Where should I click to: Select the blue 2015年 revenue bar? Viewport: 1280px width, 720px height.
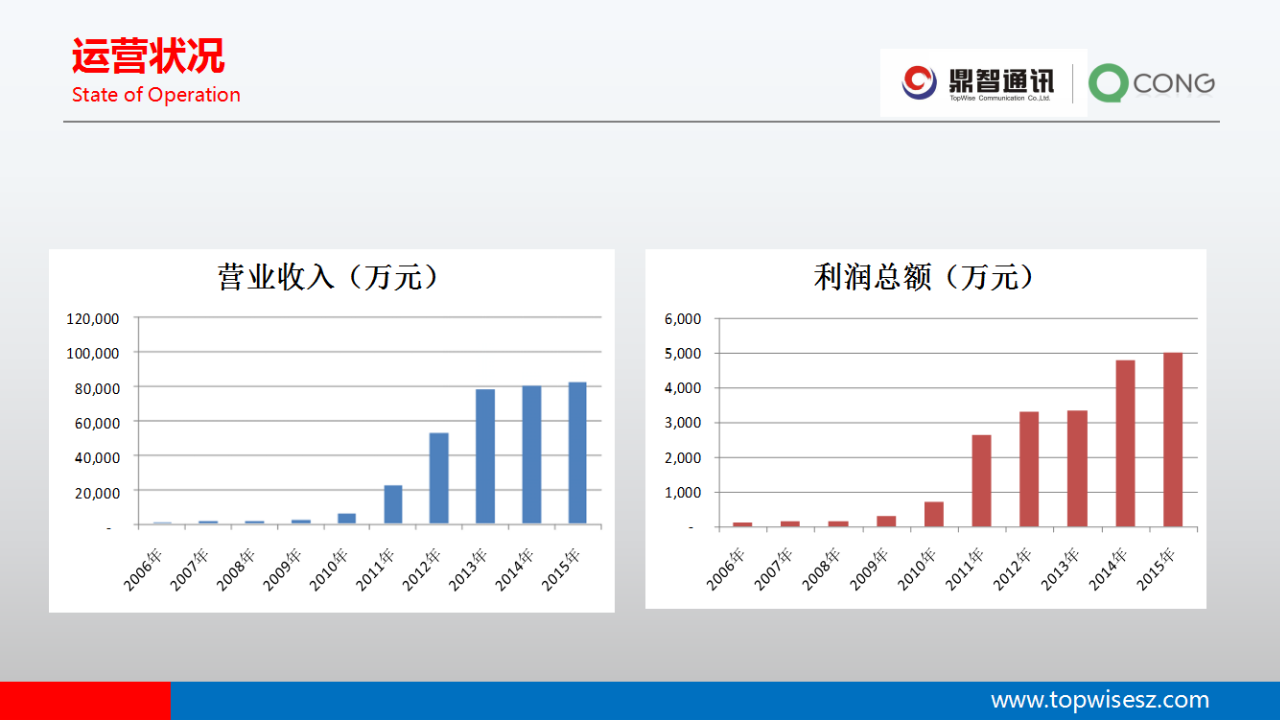coord(577,453)
